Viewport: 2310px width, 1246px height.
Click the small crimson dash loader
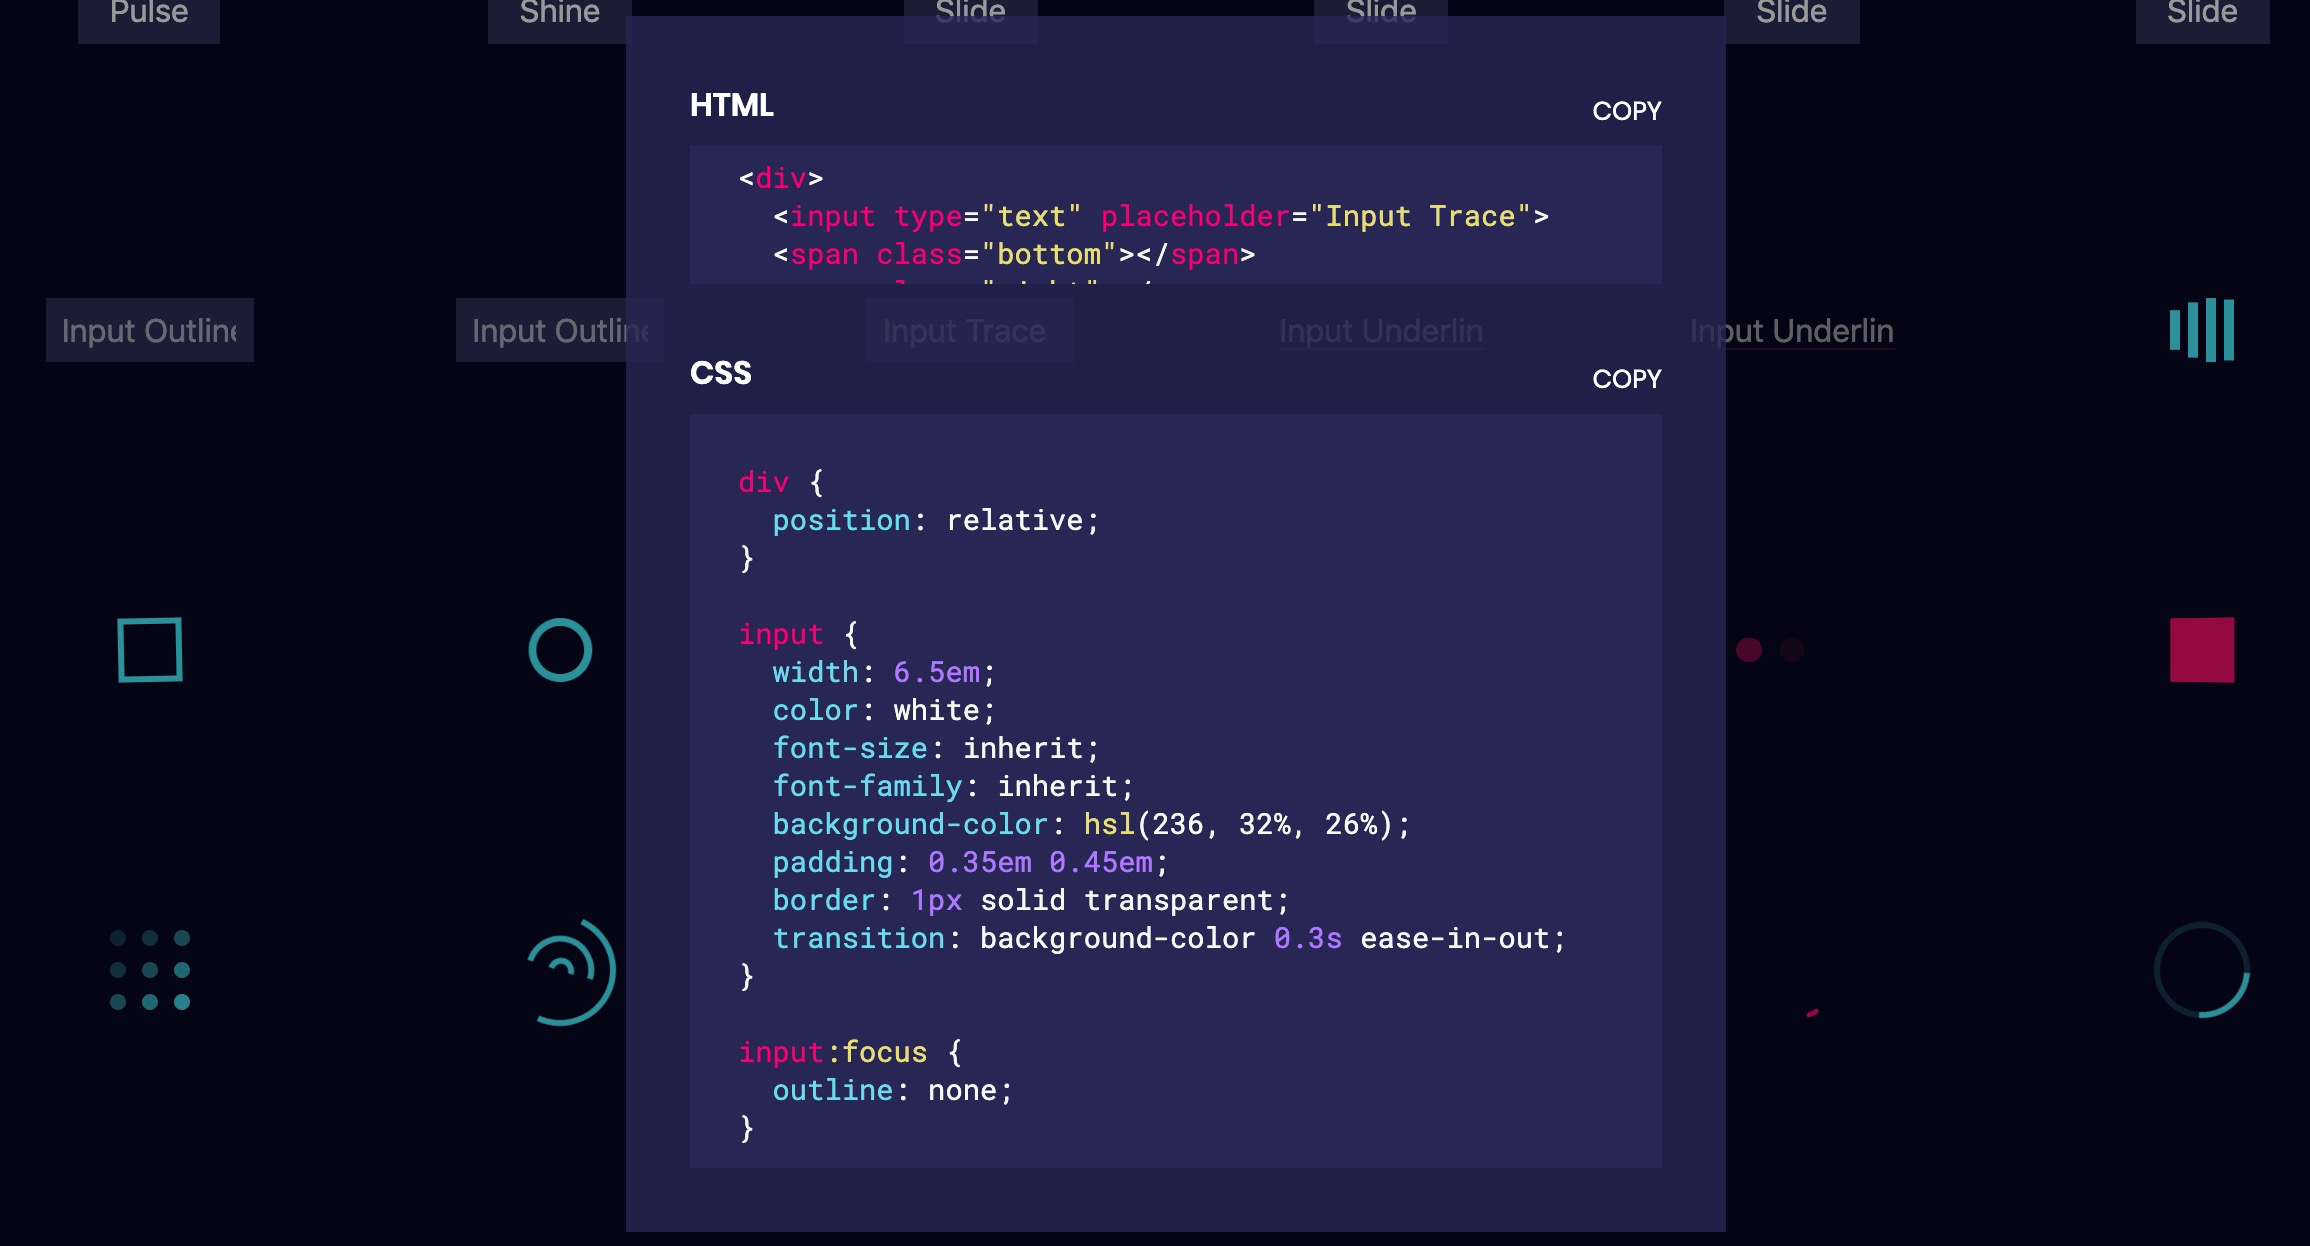1812,1014
